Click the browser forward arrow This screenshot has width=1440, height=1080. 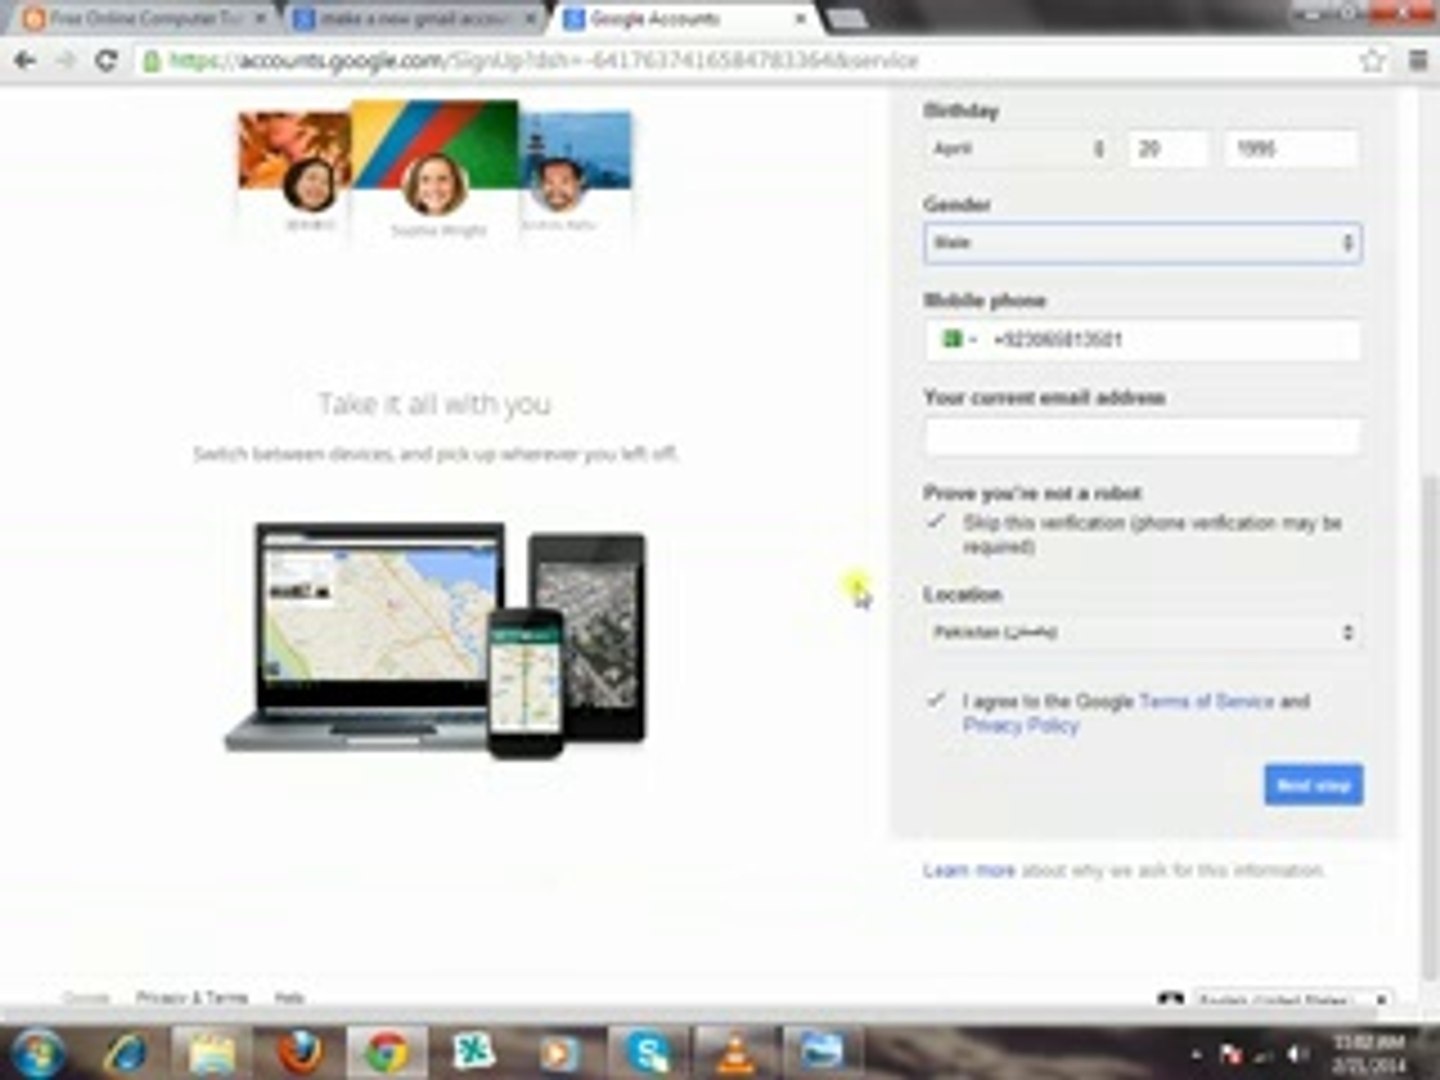65,60
